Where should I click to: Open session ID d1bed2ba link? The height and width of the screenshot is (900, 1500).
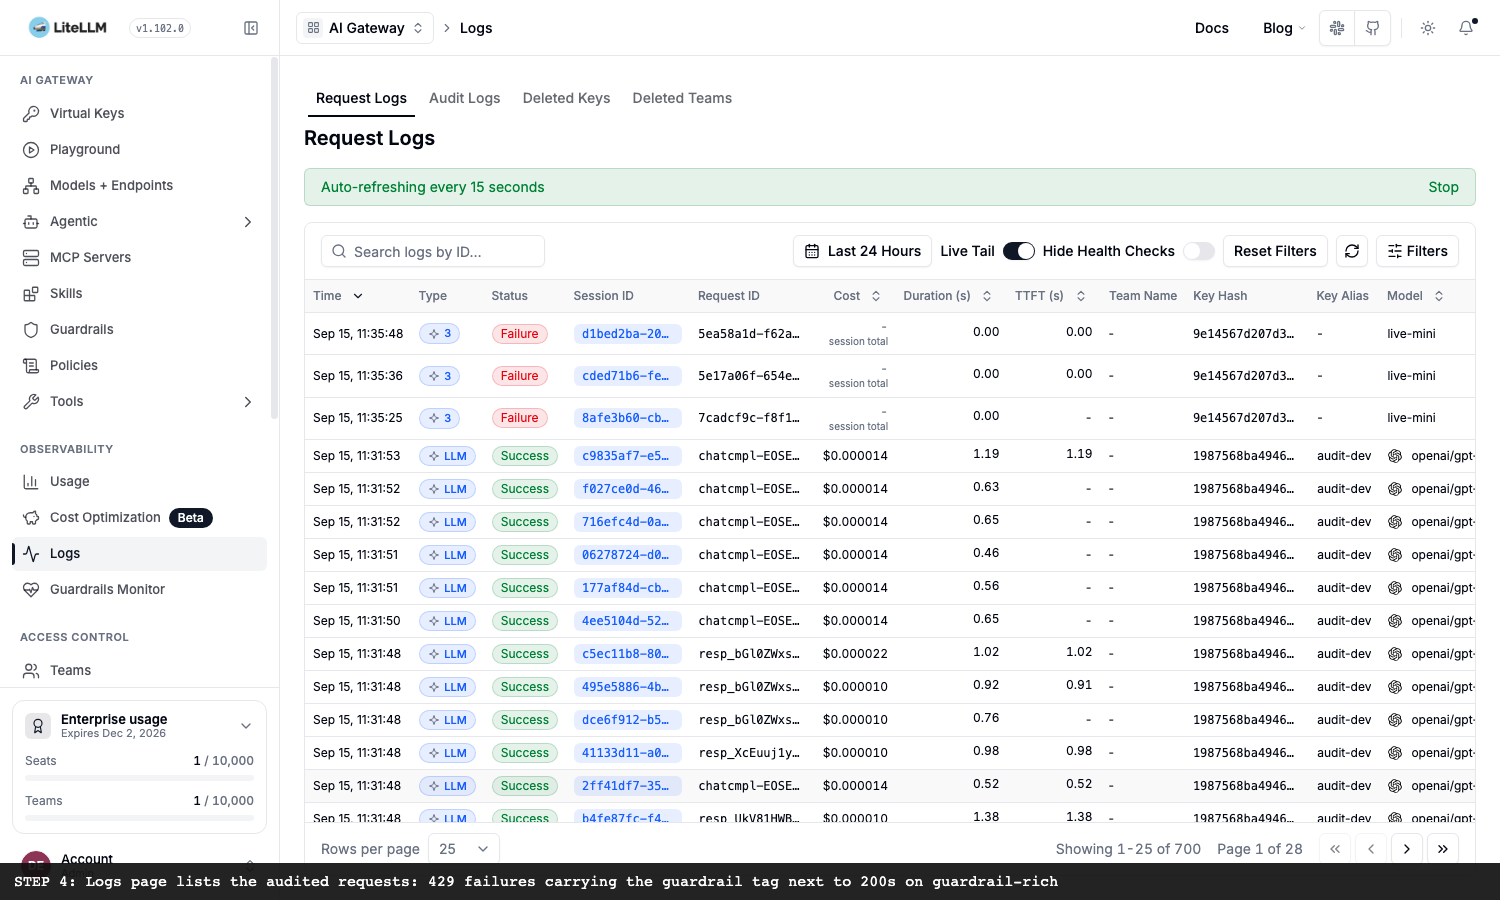pos(627,334)
